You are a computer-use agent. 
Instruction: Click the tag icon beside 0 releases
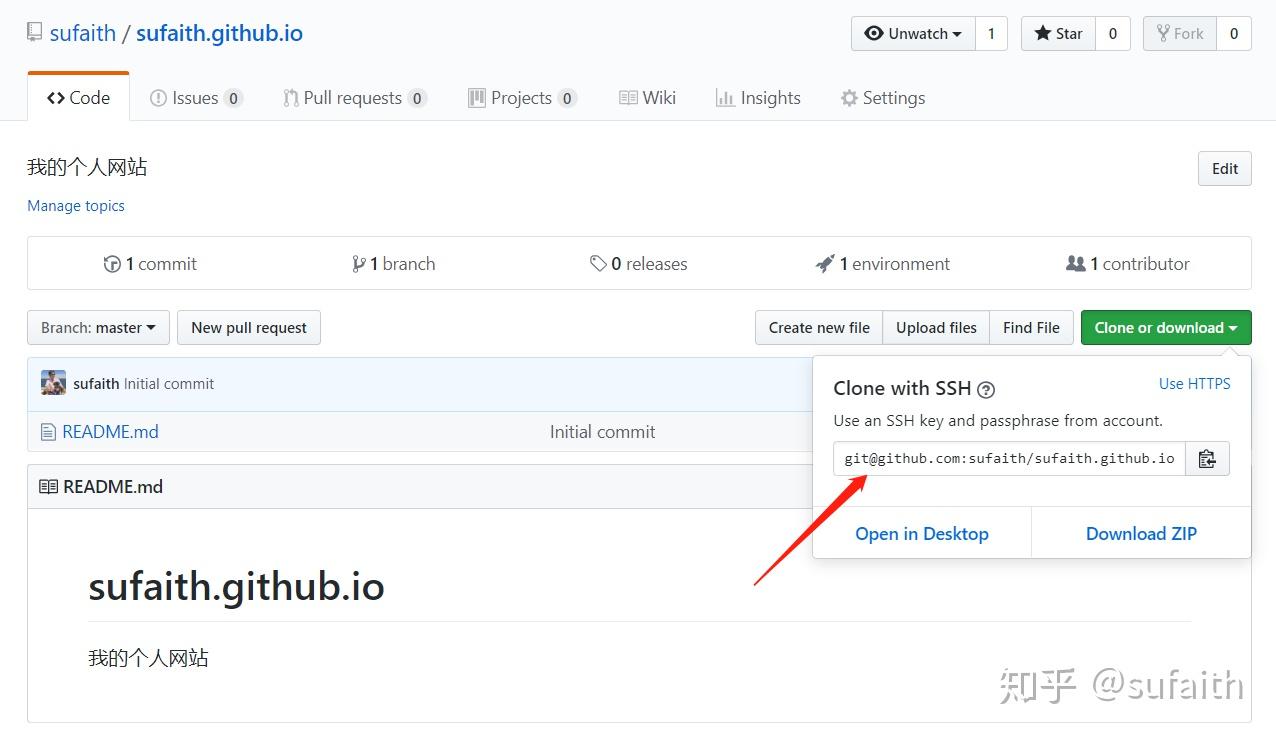click(598, 264)
